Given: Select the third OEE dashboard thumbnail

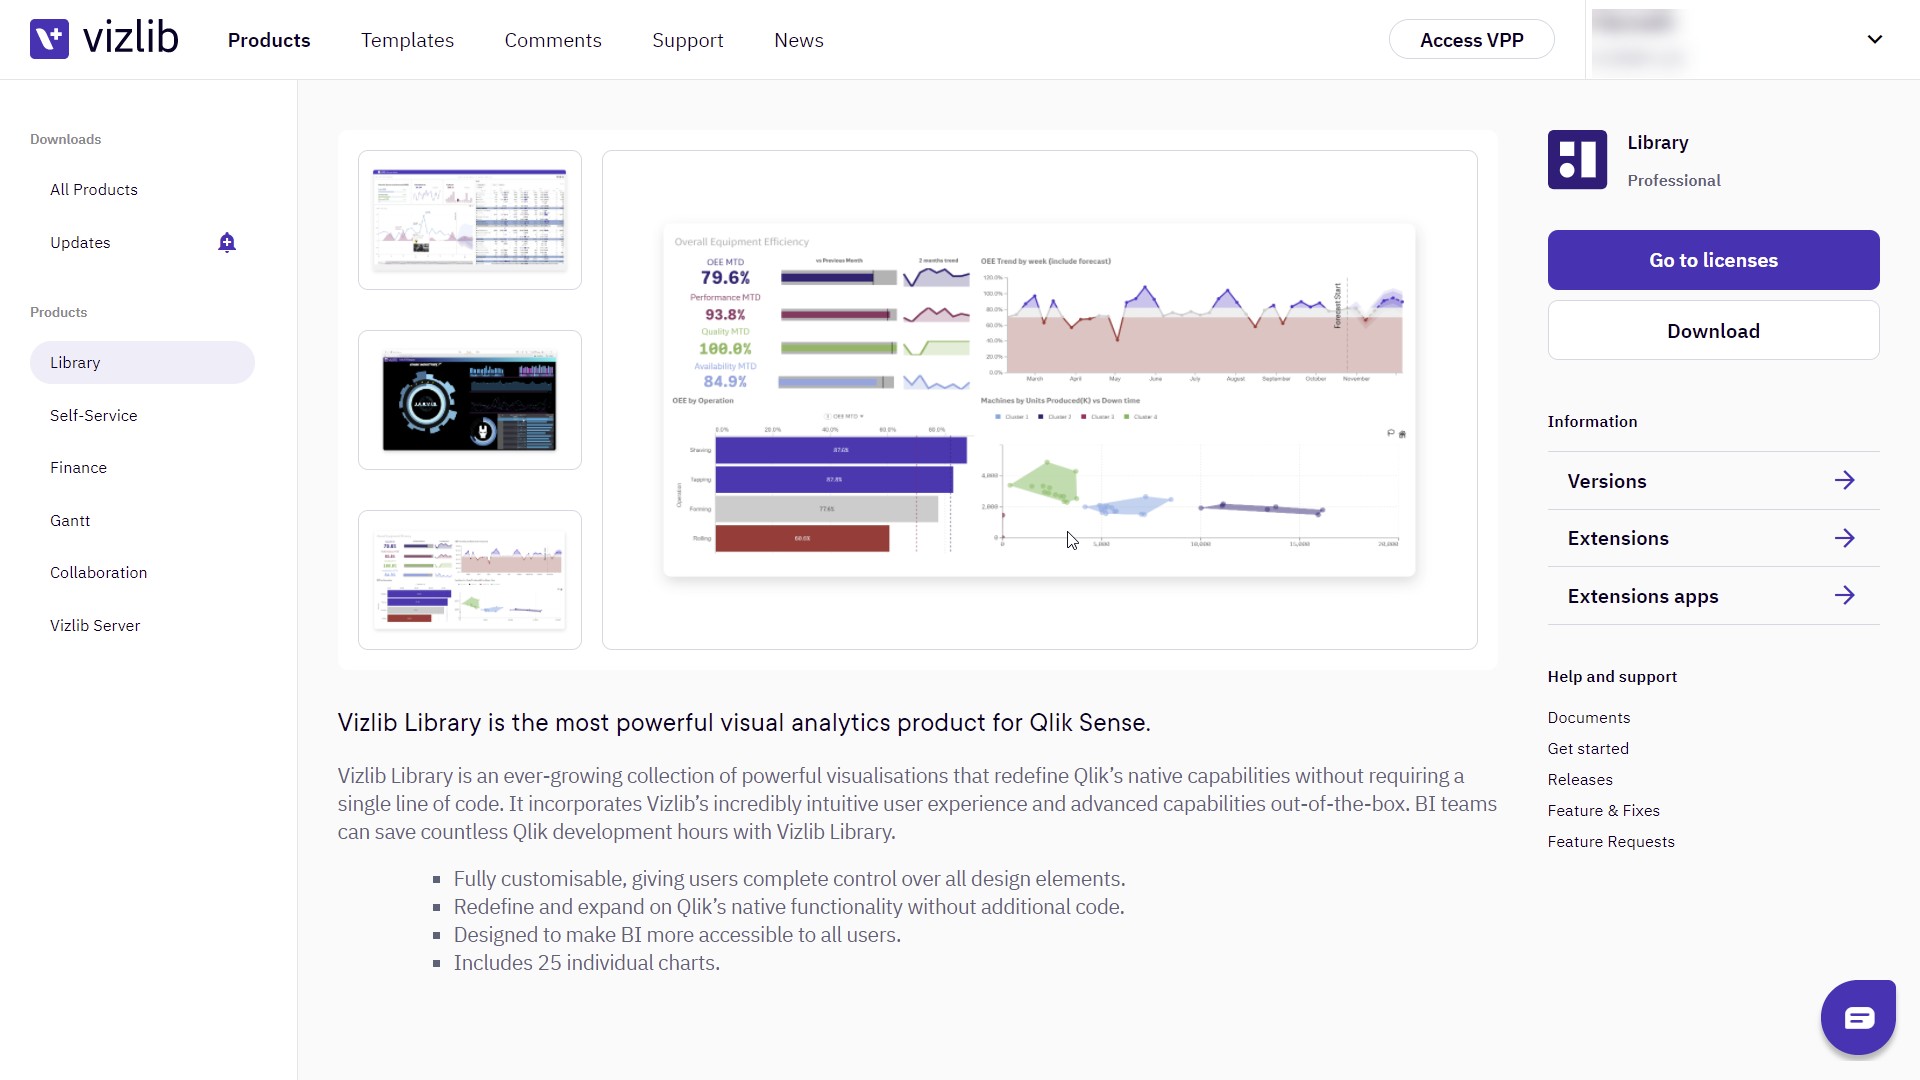Looking at the screenshot, I should pyautogui.click(x=470, y=580).
